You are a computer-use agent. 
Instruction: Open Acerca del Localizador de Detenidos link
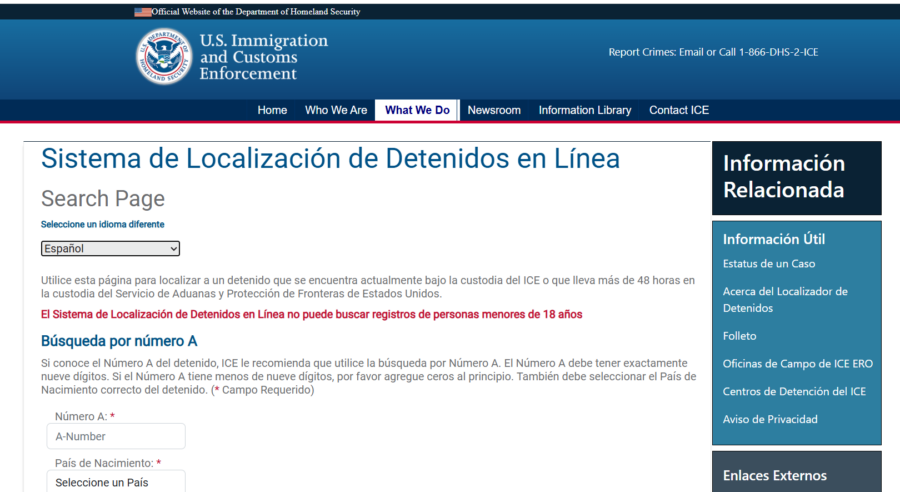785,300
